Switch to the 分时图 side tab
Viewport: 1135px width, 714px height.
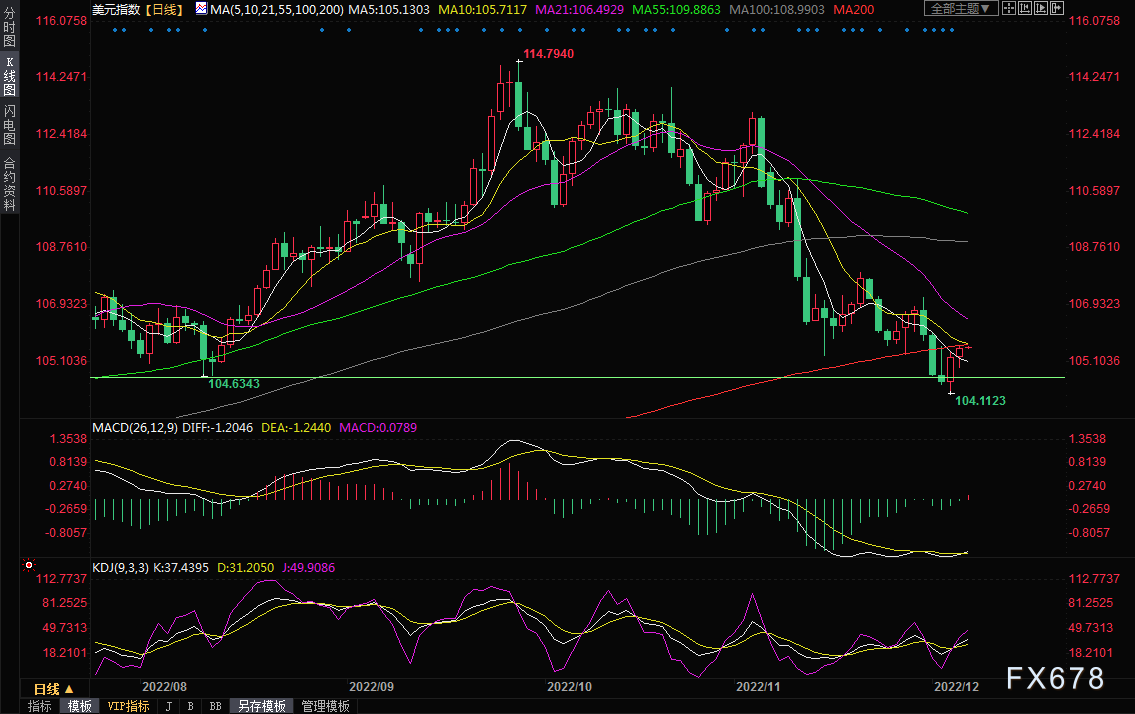(9, 30)
